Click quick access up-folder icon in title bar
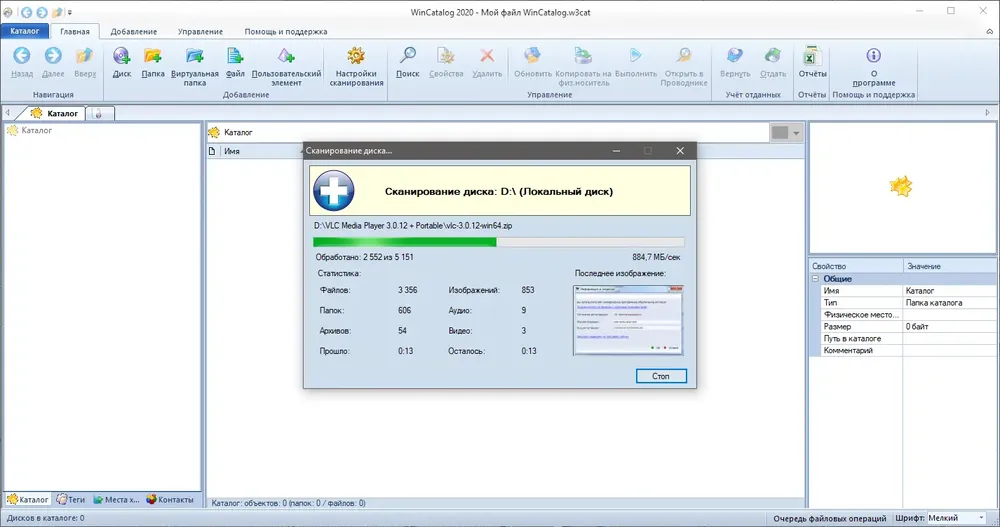This screenshot has height=527, width=1000. click(x=57, y=12)
